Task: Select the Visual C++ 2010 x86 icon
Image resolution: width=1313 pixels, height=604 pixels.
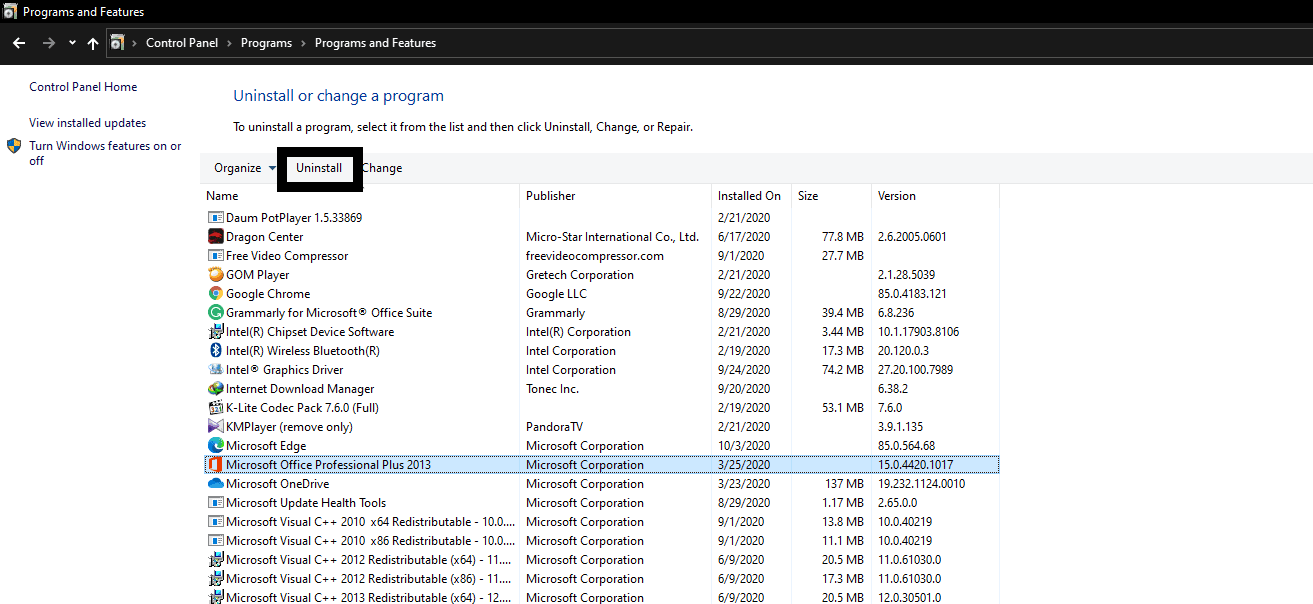Action: [215, 541]
